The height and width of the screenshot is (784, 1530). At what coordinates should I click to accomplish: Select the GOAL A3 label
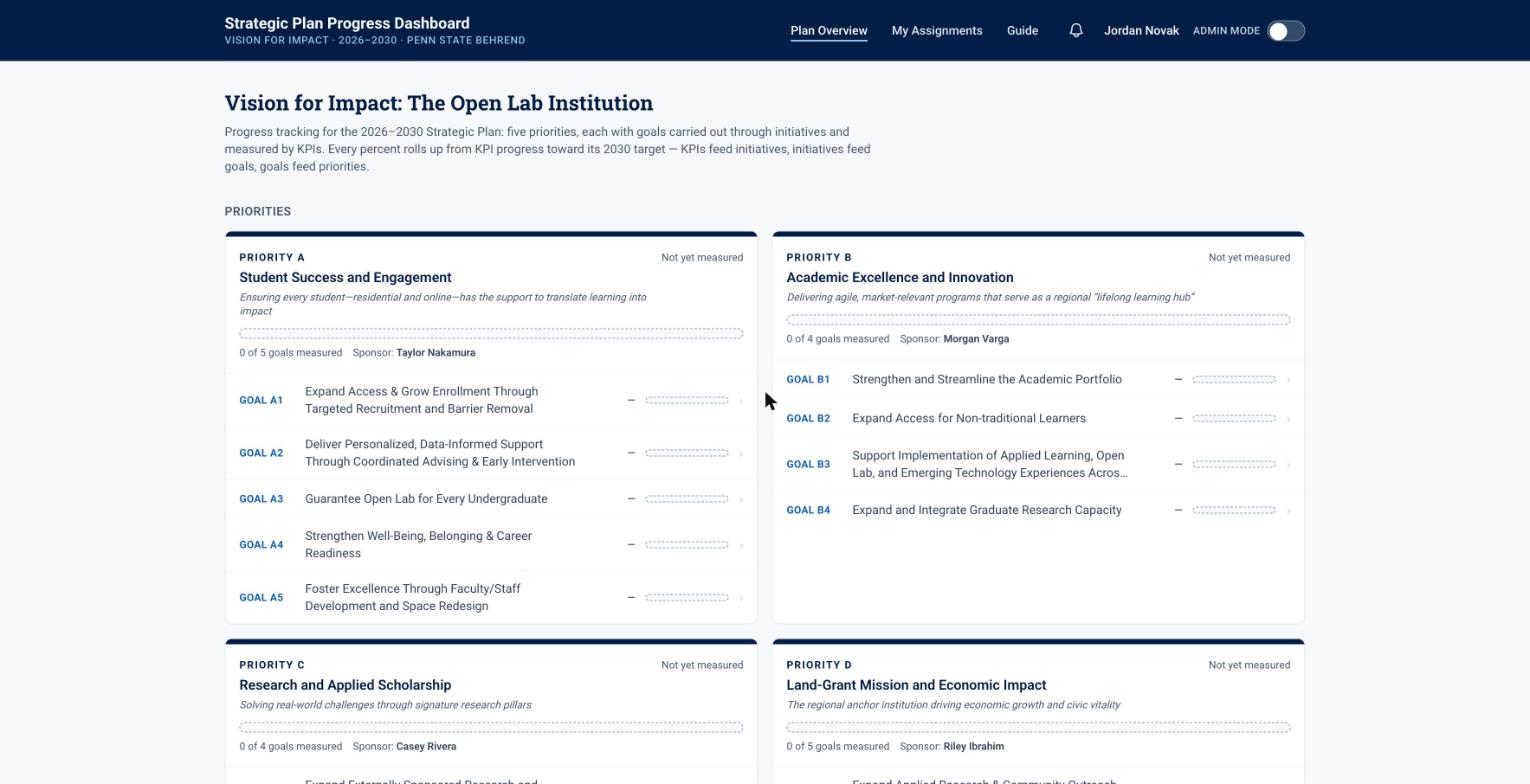[x=261, y=499]
